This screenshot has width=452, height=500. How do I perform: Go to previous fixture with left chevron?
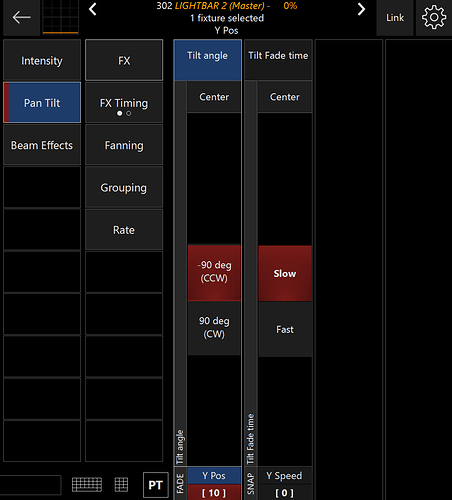(93, 9)
